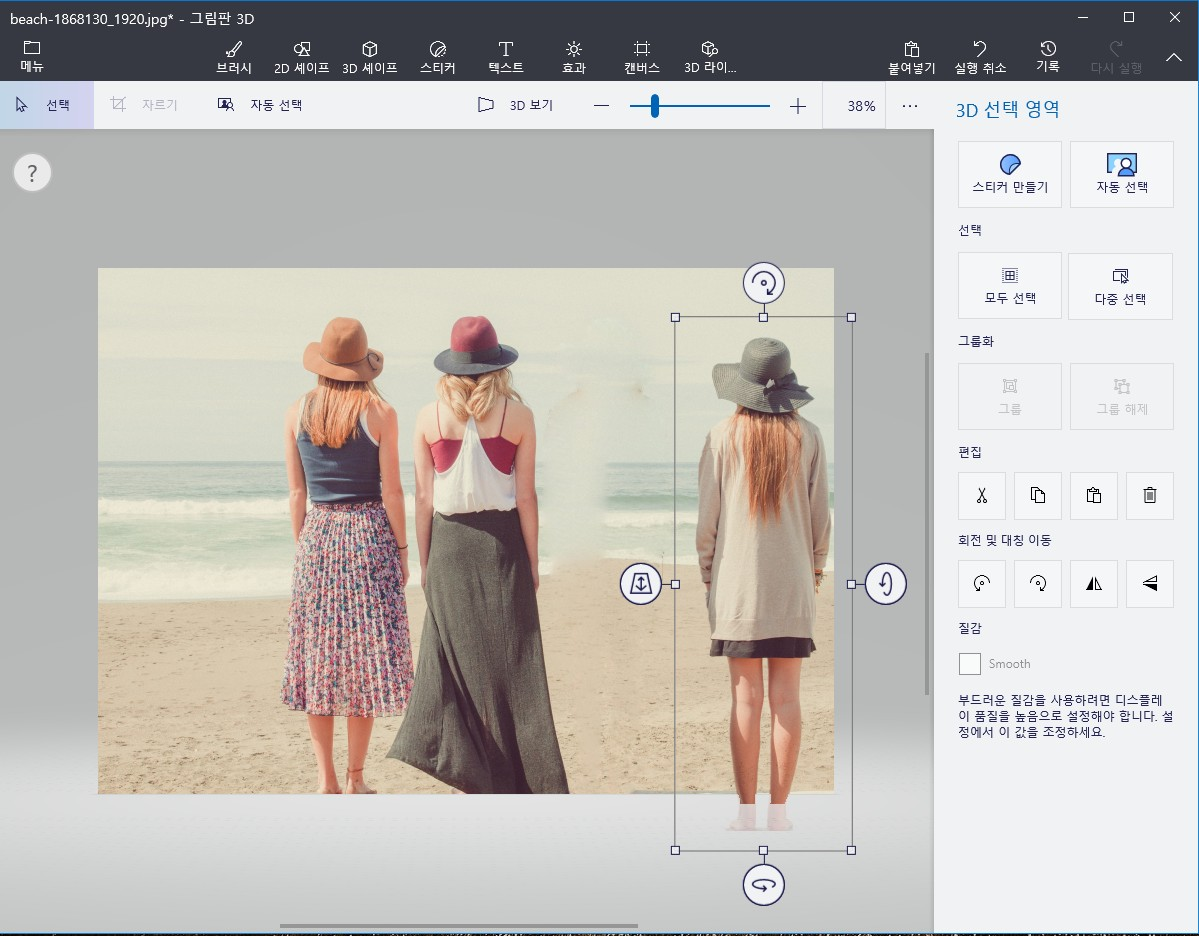Open the Effects (효과) tab
This screenshot has width=1199, height=936.
pyautogui.click(x=573, y=57)
